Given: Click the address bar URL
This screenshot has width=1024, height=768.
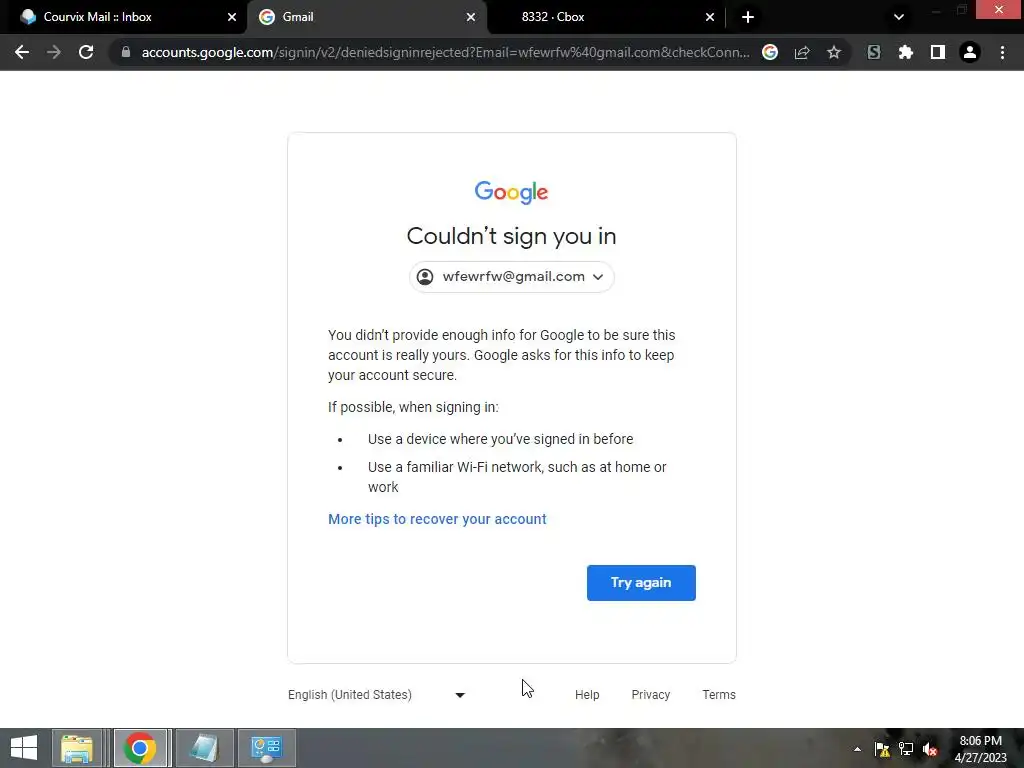Looking at the screenshot, I should [x=445, y=52].
